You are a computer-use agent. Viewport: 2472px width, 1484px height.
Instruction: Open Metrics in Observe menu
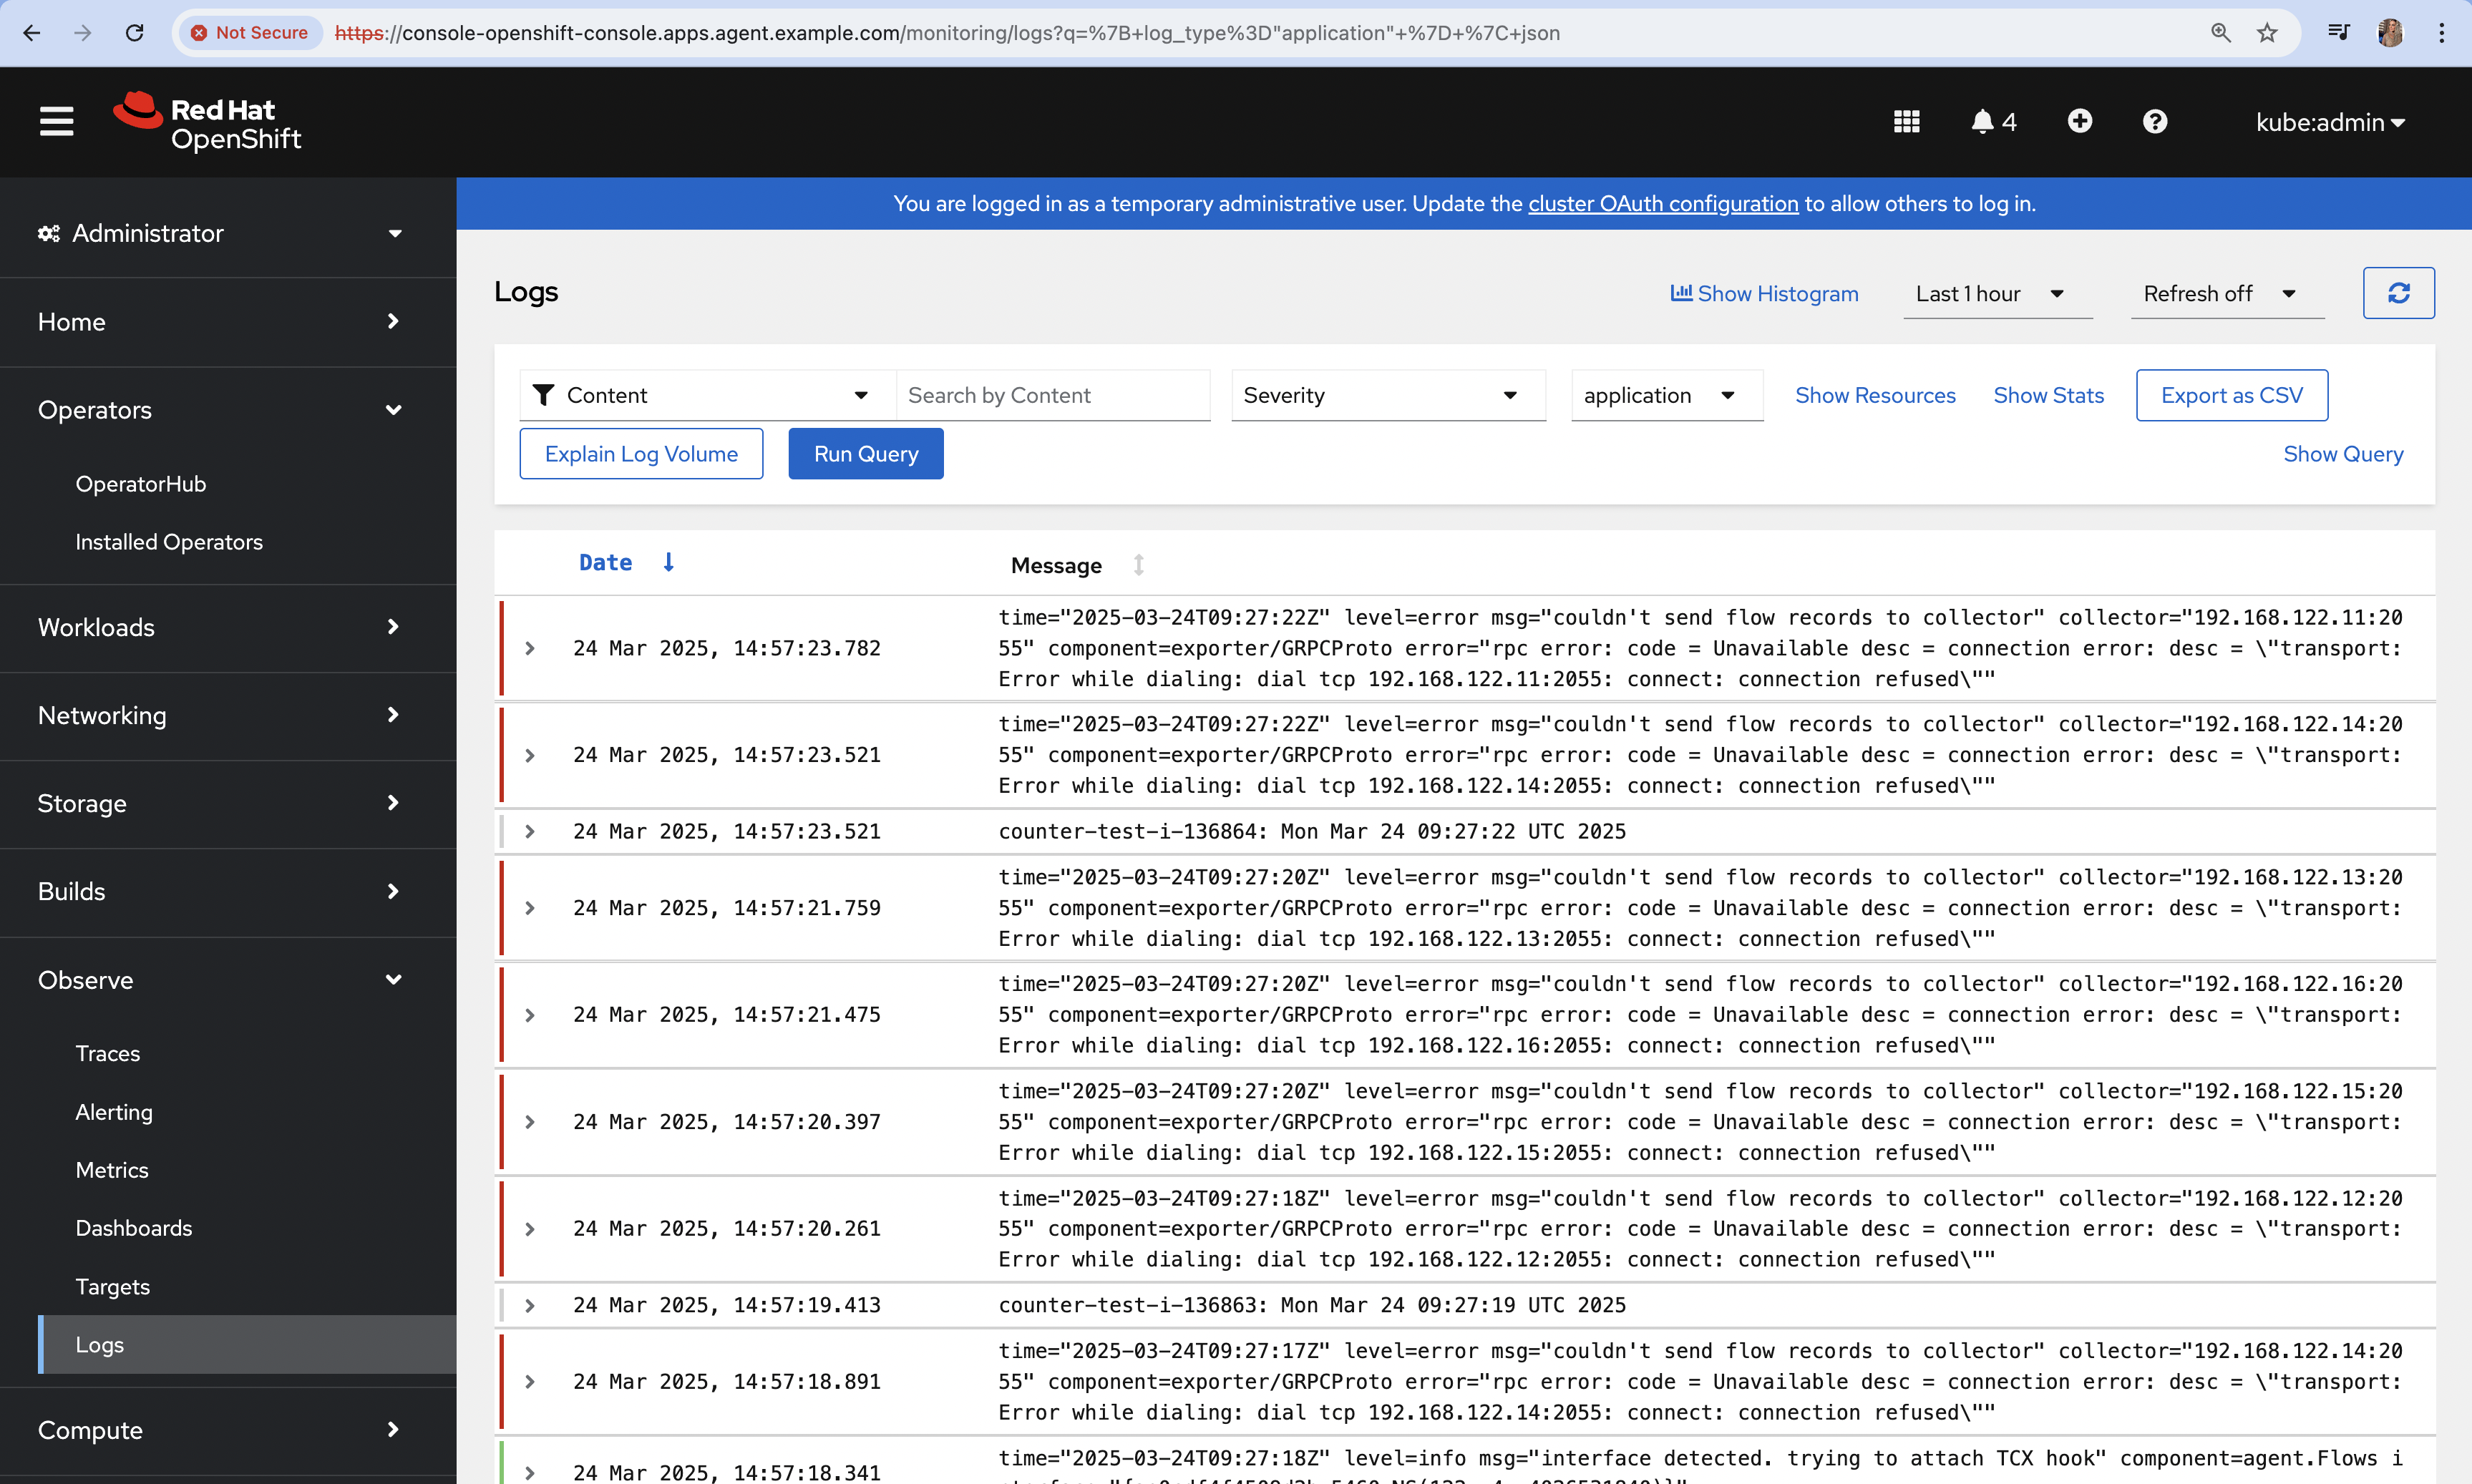pyautogui.click(x=111, y=1169)
